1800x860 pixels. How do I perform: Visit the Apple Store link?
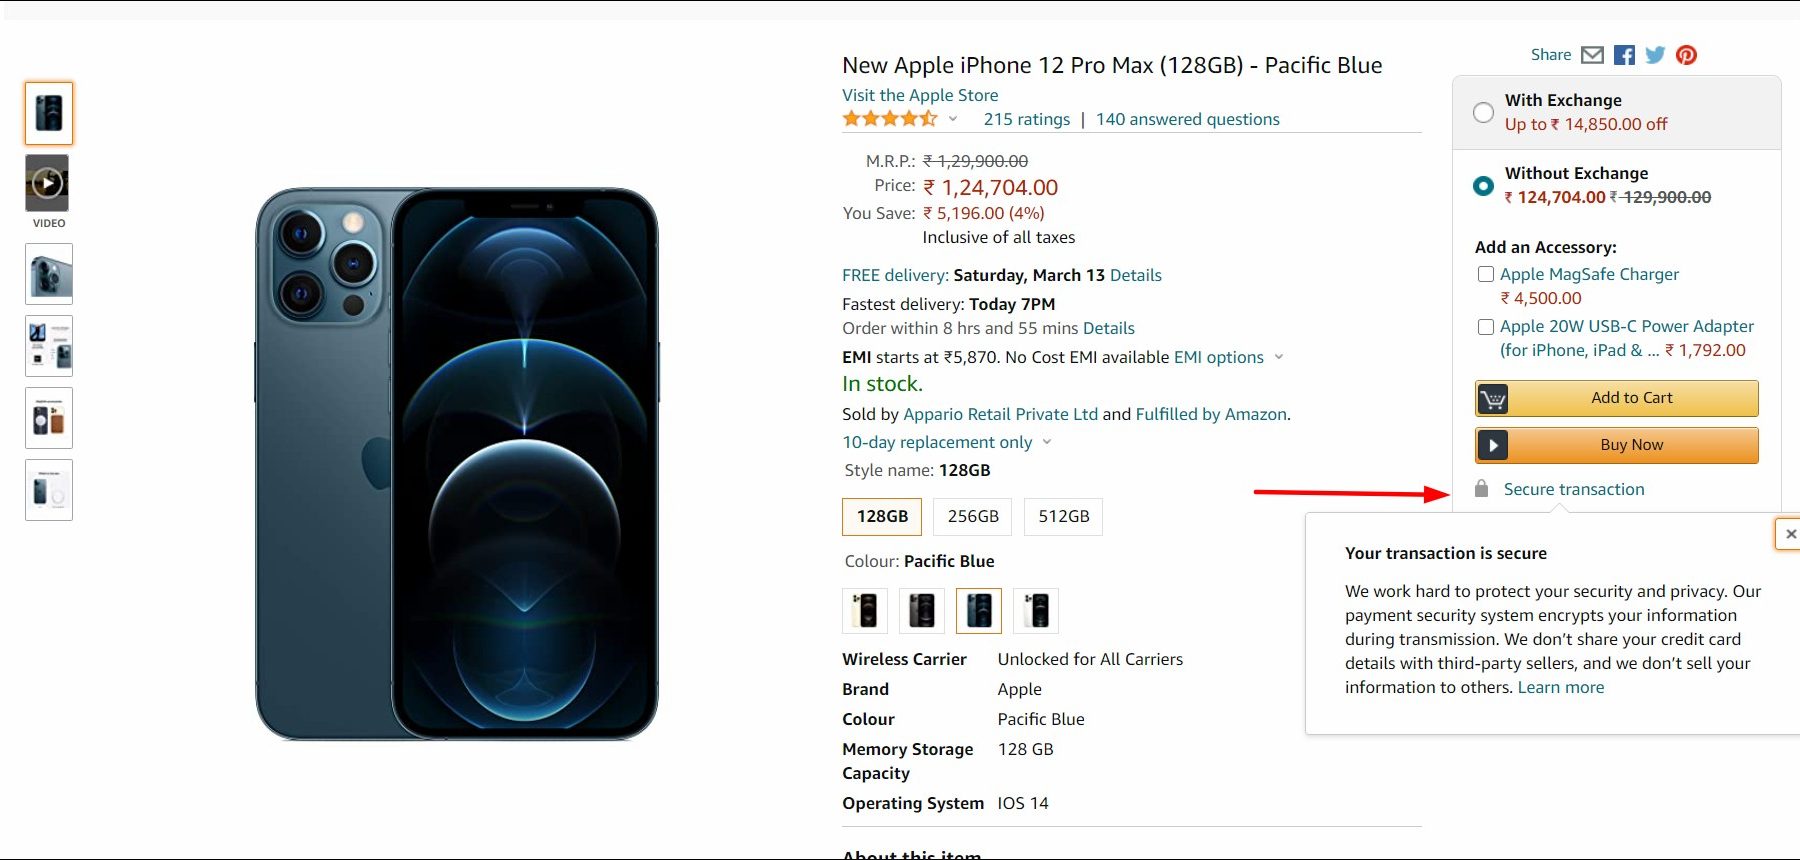(x=920, y=95)
